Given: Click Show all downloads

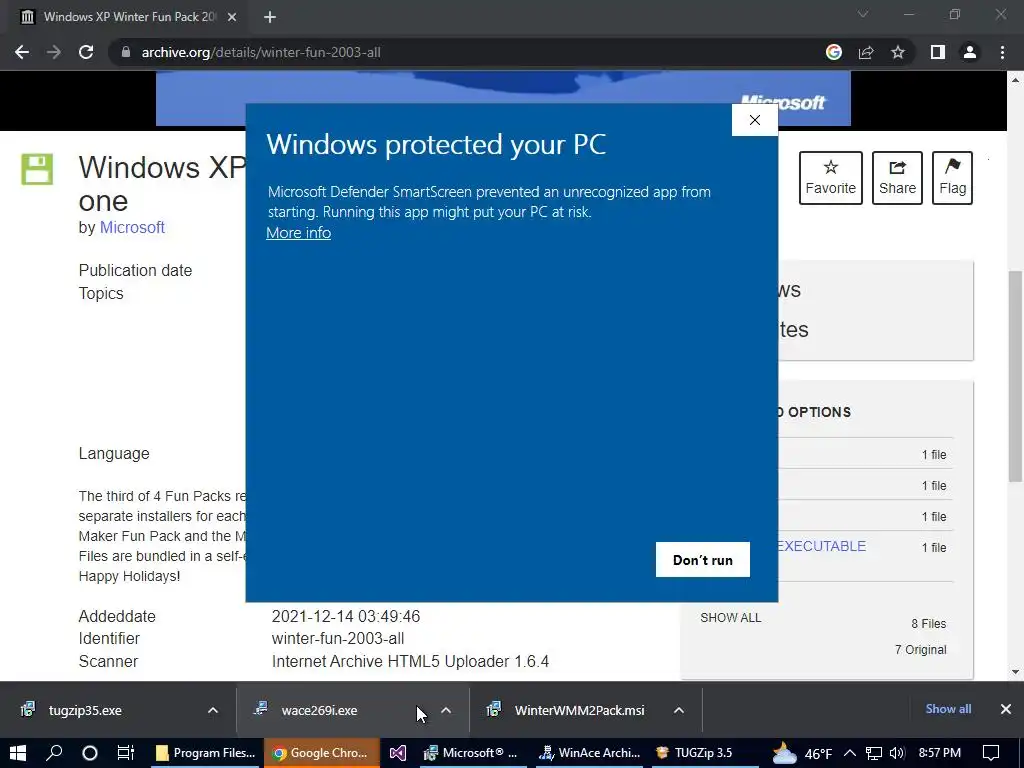Looking at the screenshot, I should coord(948,709).
